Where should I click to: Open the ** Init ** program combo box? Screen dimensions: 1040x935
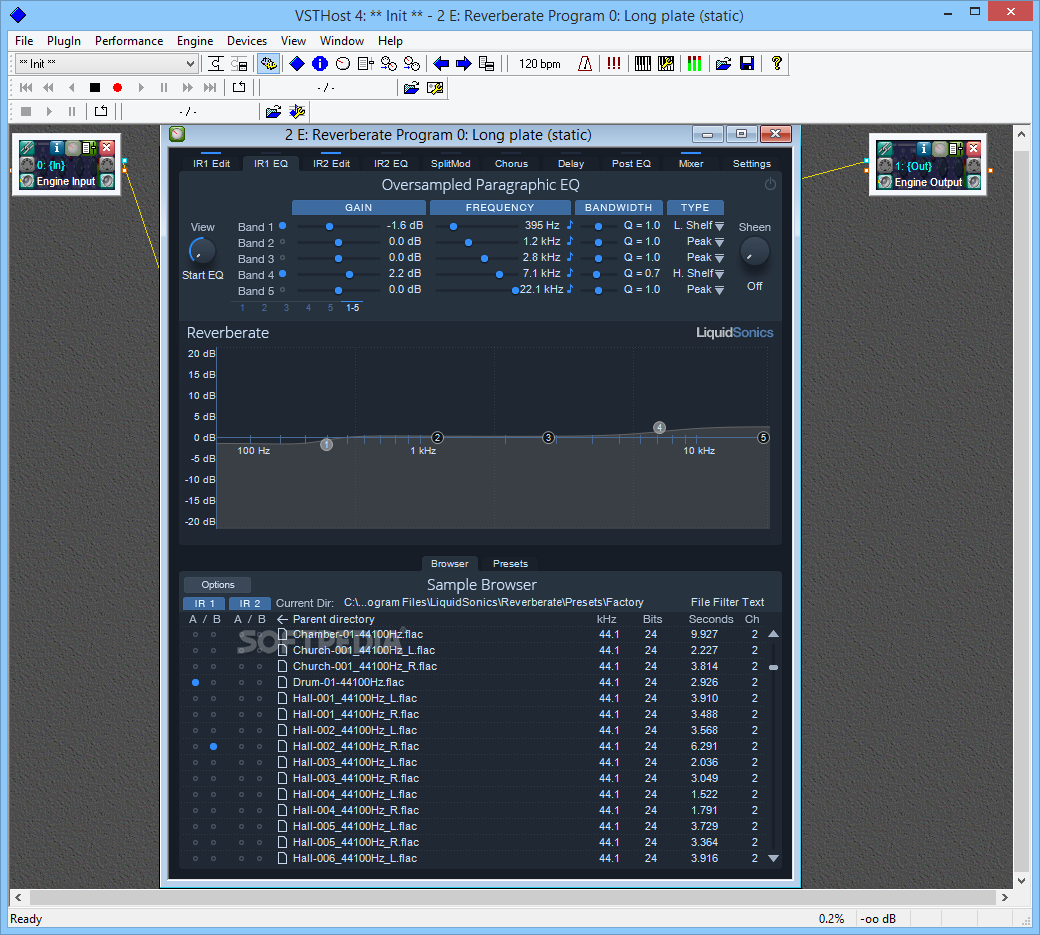[x=107, y=64]
